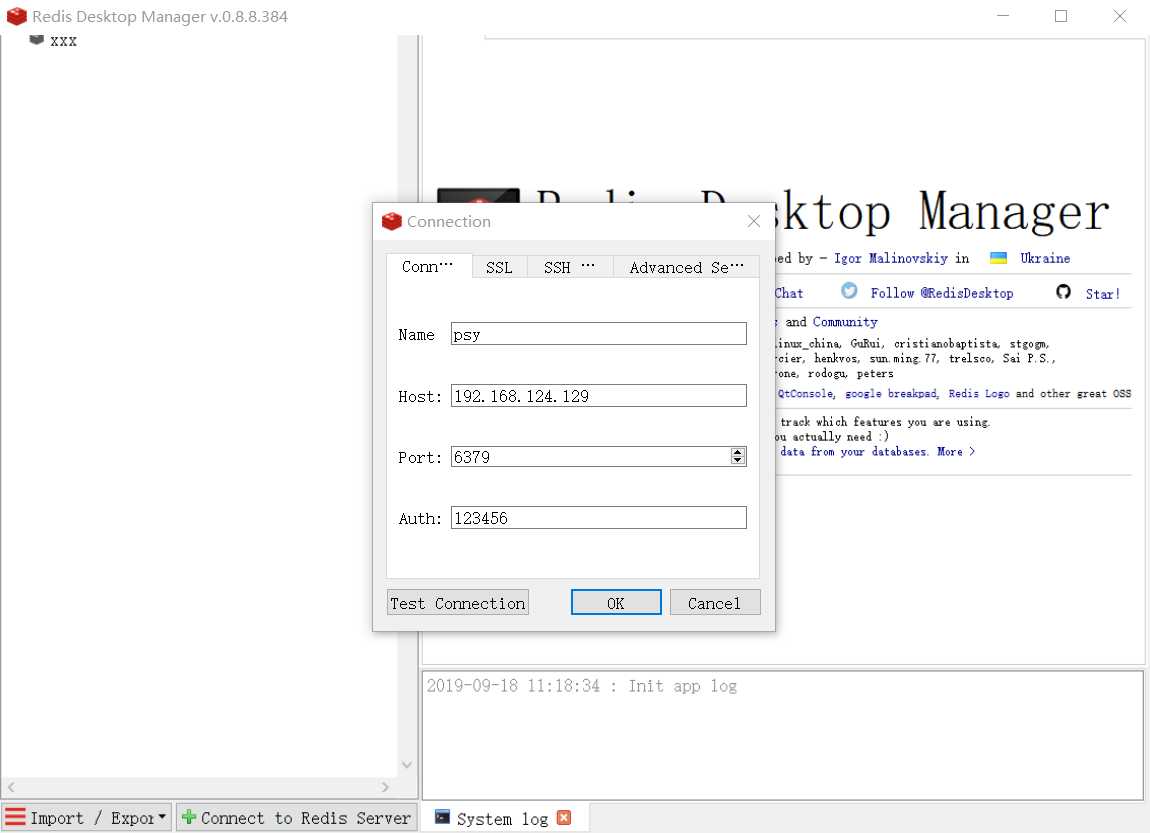Cancel the Connection dialog
The width and height of the screenshot is (1150, 833).
pos(715,603)
